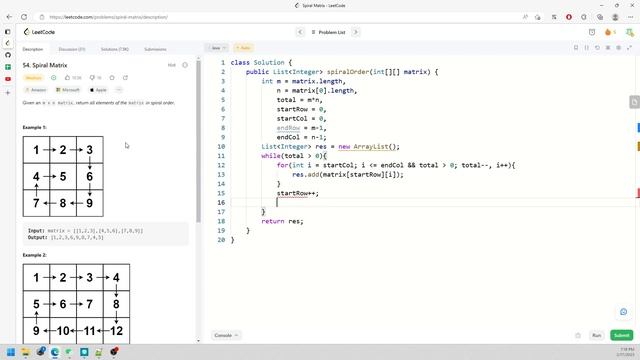Click the icon next to Hint
The image size is (640, 360).
pyautogui.click(x=185, y=65)
